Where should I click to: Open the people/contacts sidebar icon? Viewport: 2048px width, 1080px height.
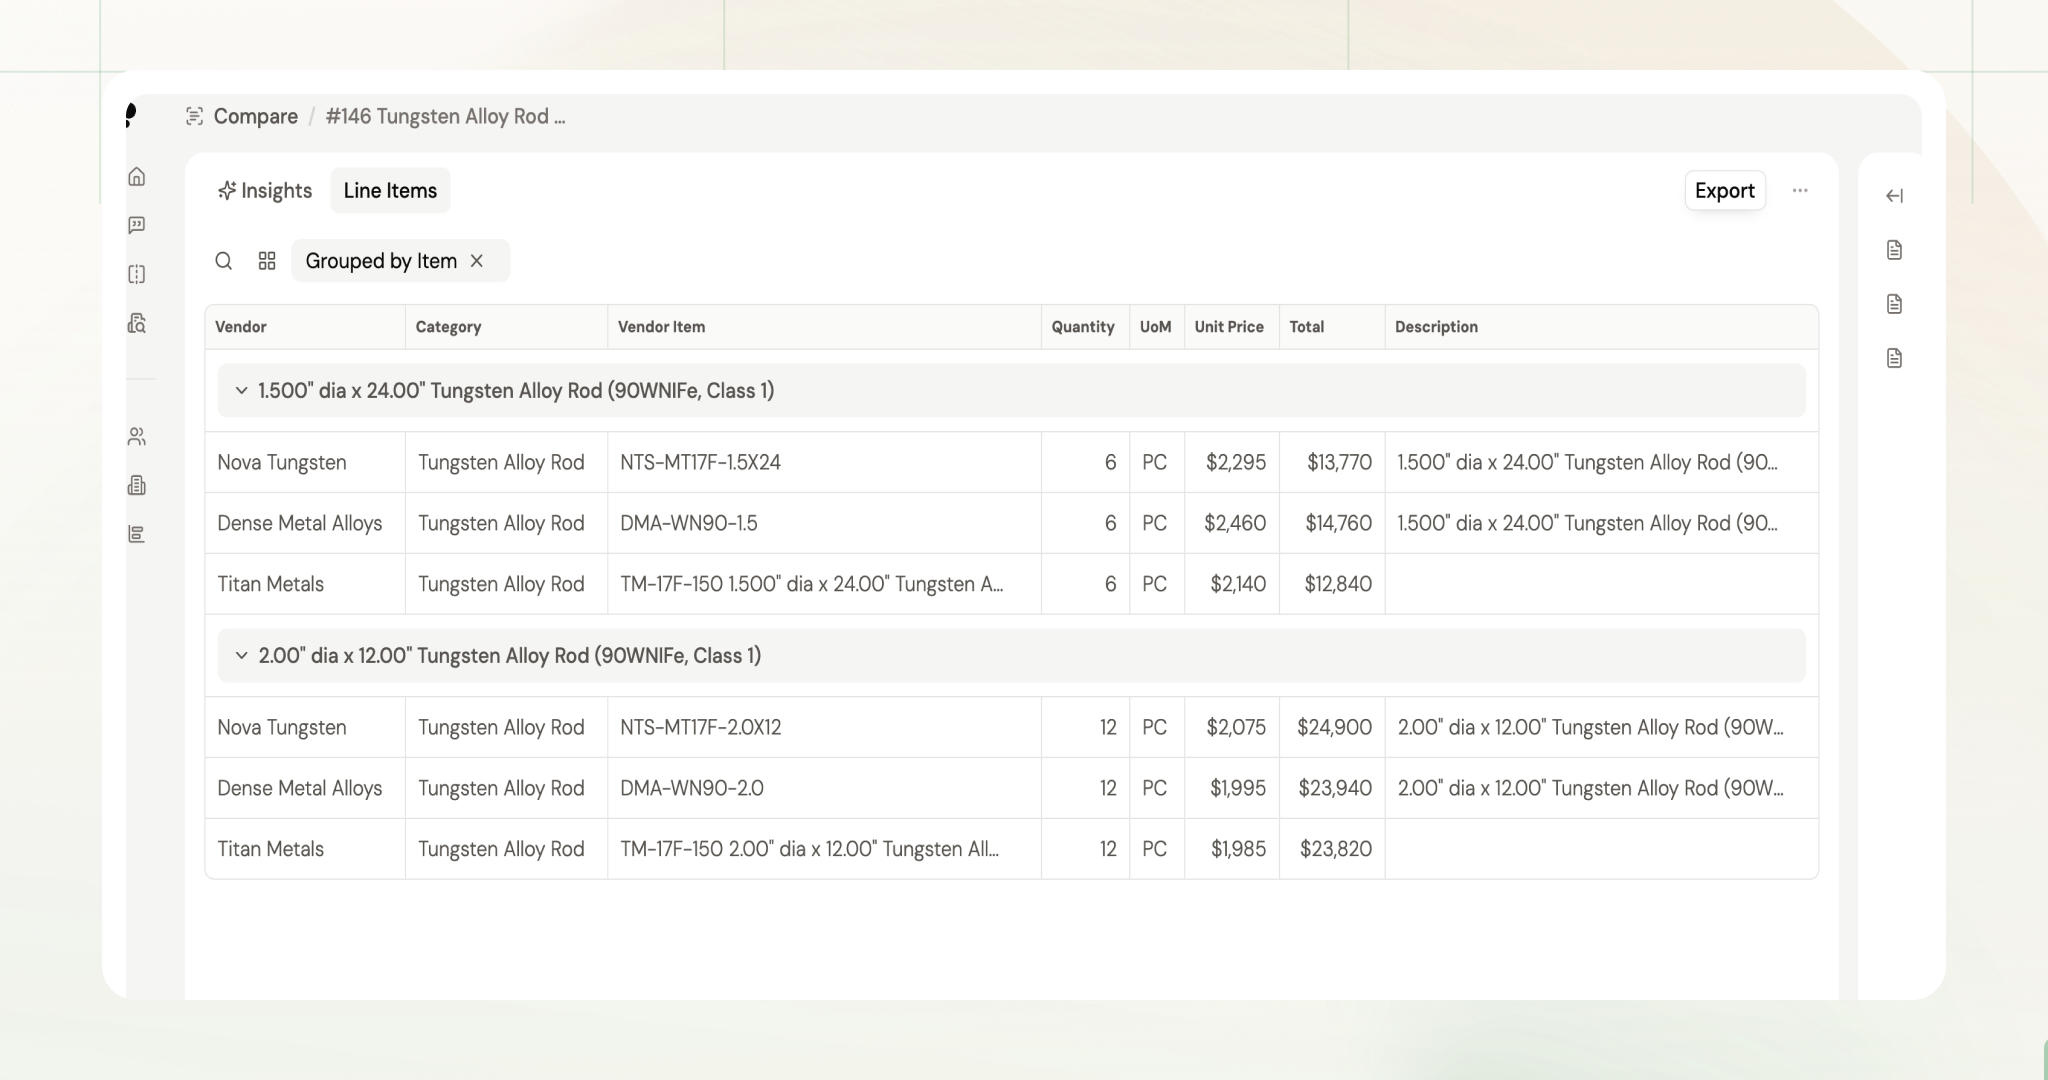tap(137, 437)
